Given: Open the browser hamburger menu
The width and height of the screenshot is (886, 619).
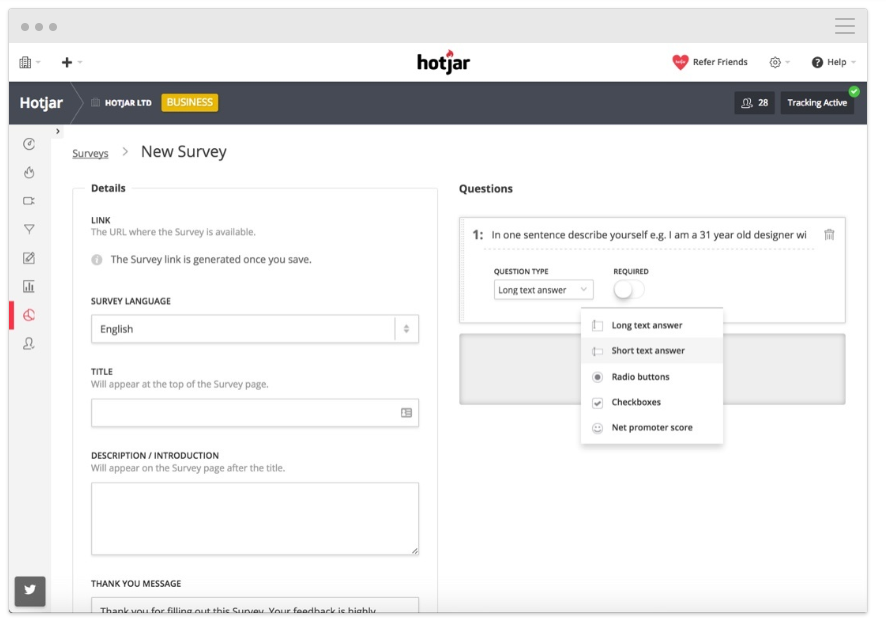Looking at the screenshot, I should point(845,26).
